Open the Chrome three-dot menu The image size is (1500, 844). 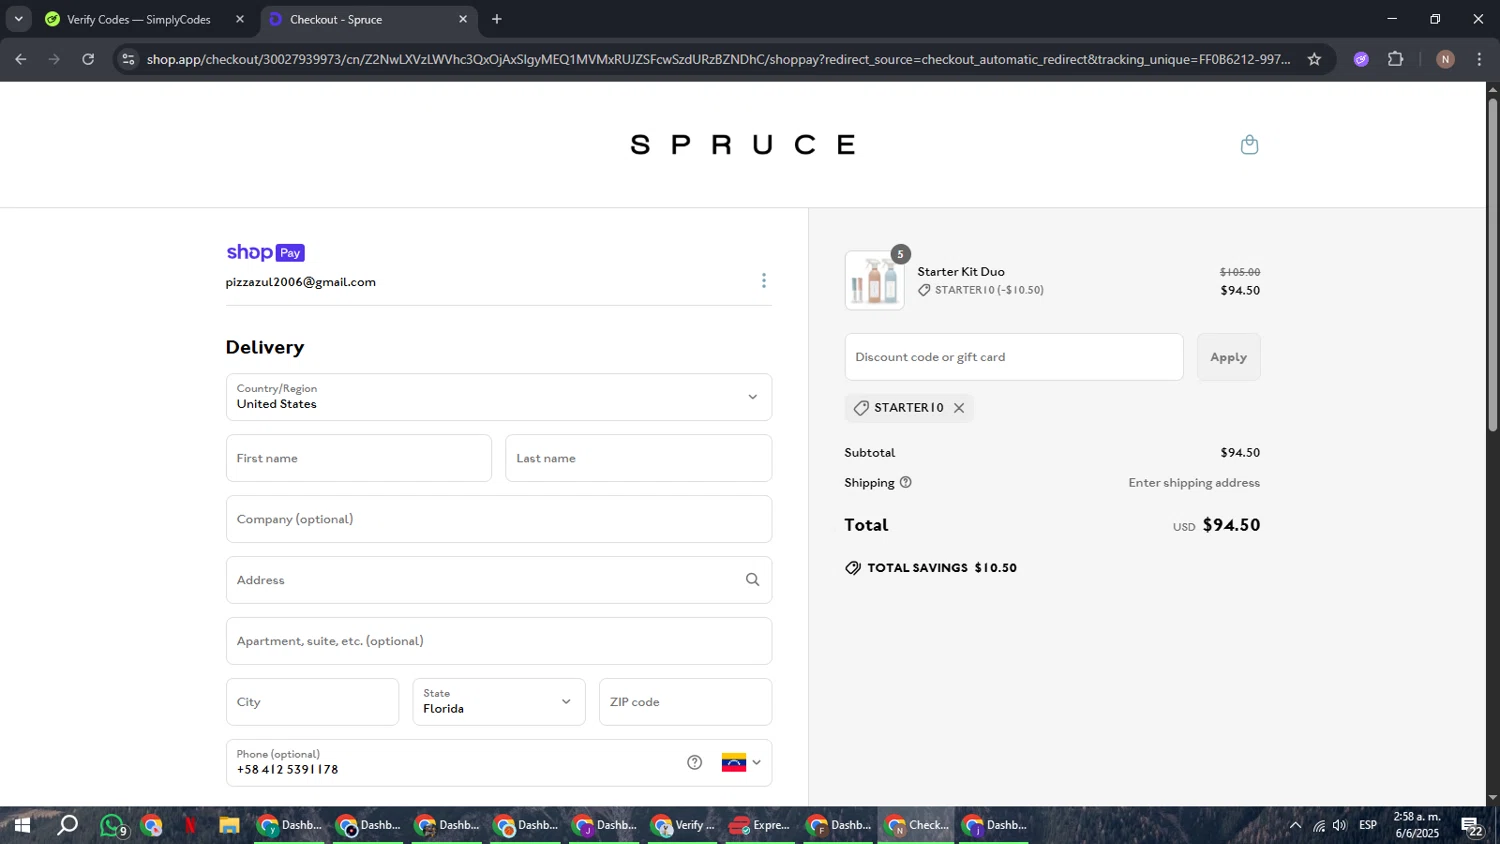pos(1479,59)
